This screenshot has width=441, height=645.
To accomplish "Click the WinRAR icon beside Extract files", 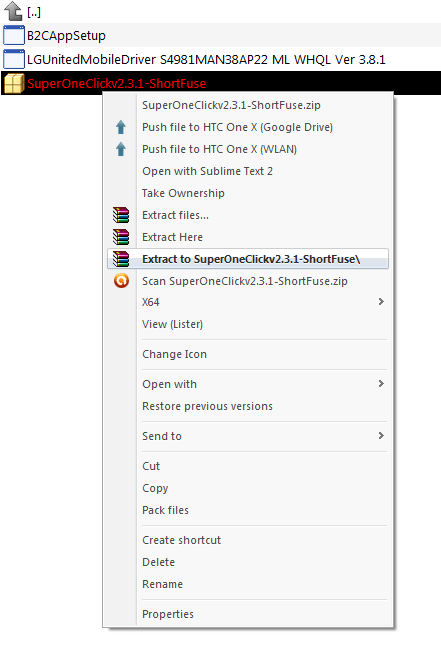I will coord(121,215).
